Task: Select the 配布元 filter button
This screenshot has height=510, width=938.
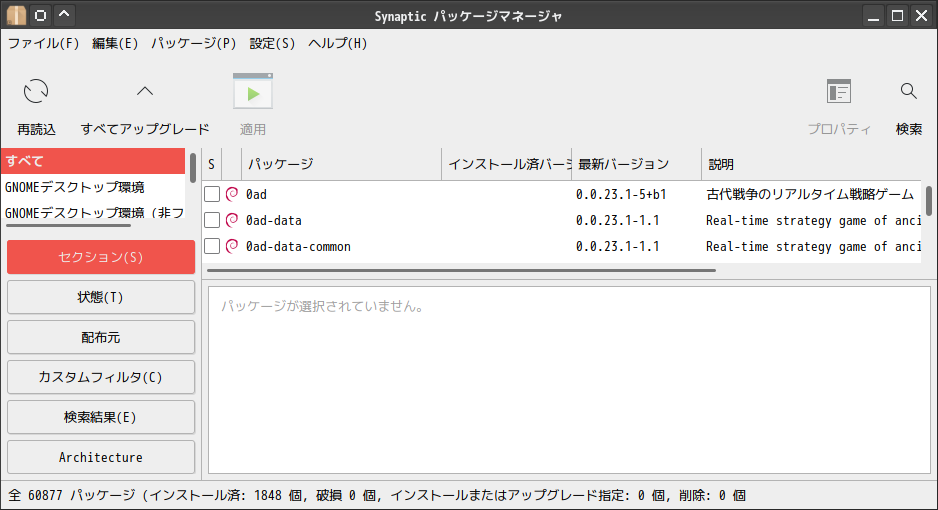Action: click(101, 337)
